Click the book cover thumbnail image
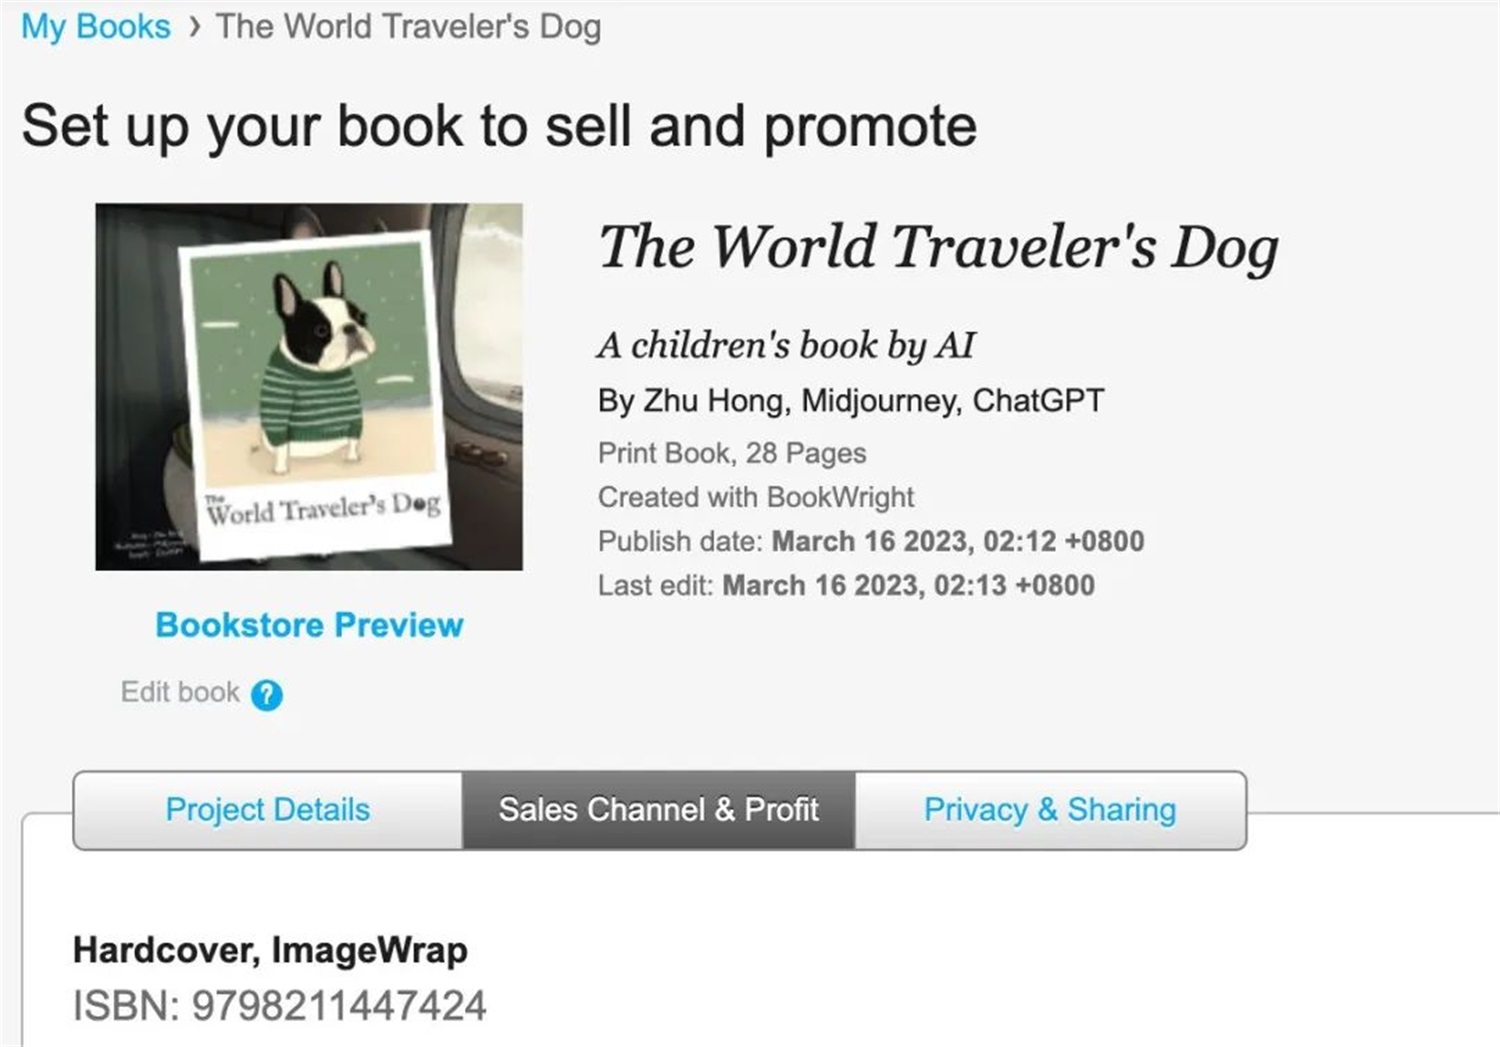 [x=309, y=387]
